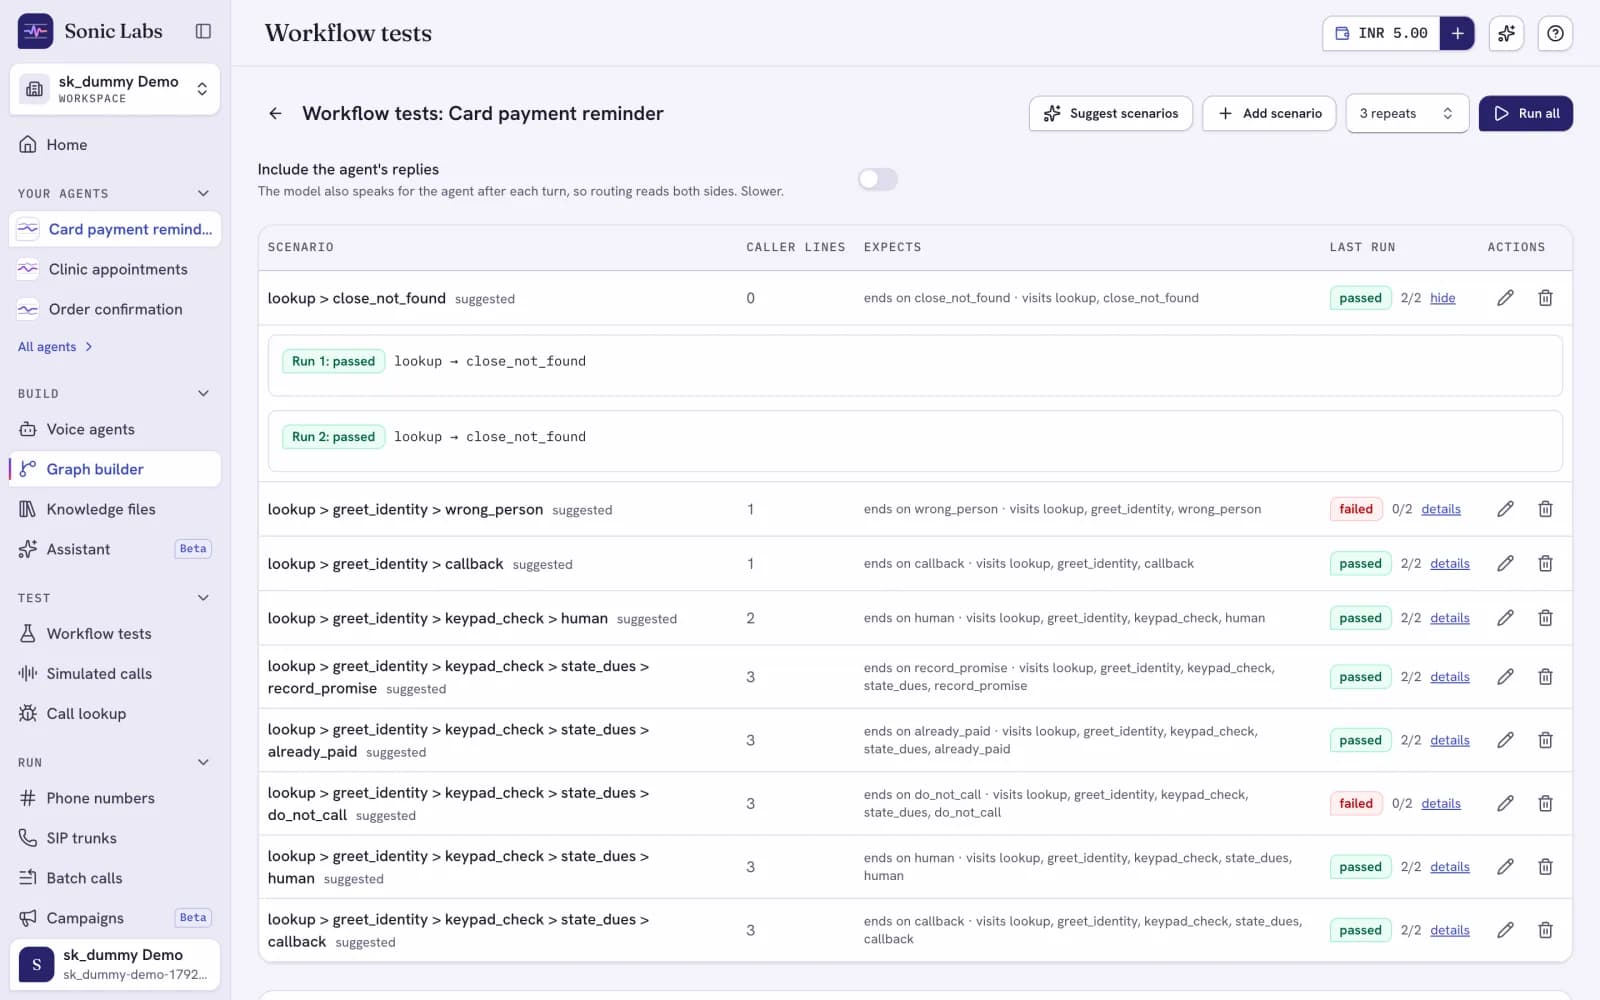1600x1000 pixels.
Task: Go back with the left arrow
Action: (x=275, y=114)
